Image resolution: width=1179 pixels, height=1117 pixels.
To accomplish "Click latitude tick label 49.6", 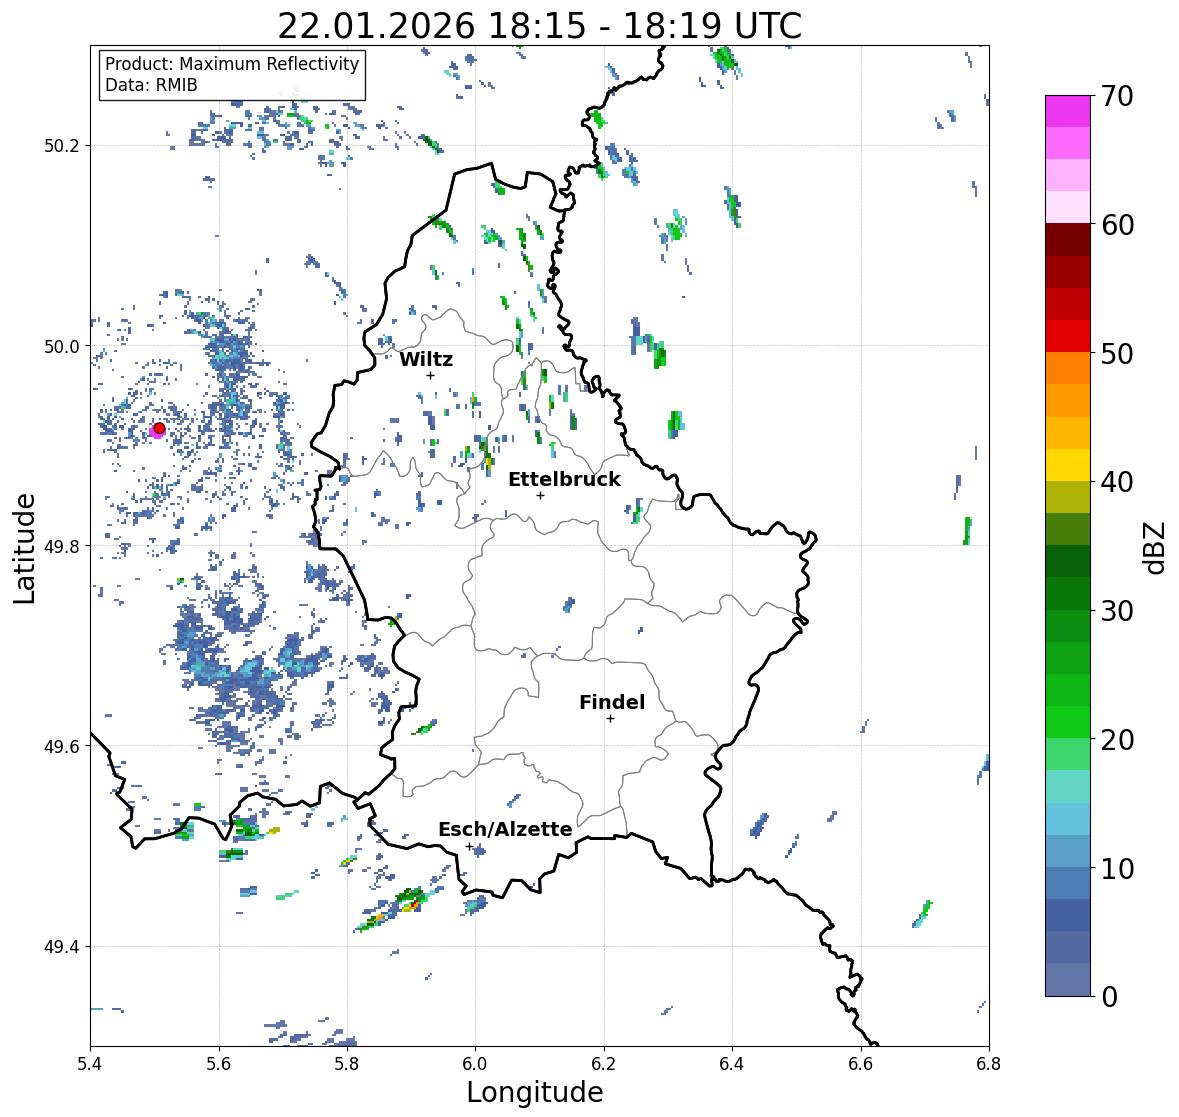I will [62, 746].
